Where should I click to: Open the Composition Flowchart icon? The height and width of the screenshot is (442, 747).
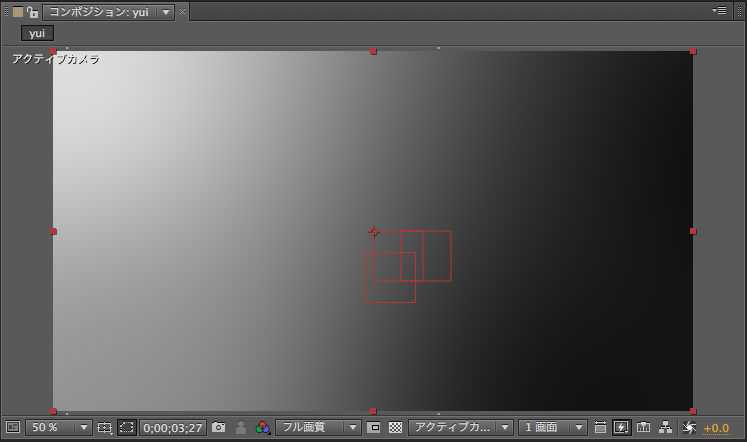(666, 427)
